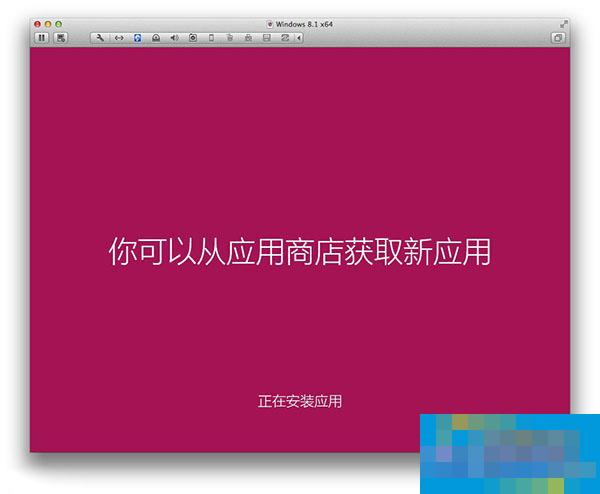The image size is (600, 494).
Task: Click the camera device icon
Action: coord(193,37)
